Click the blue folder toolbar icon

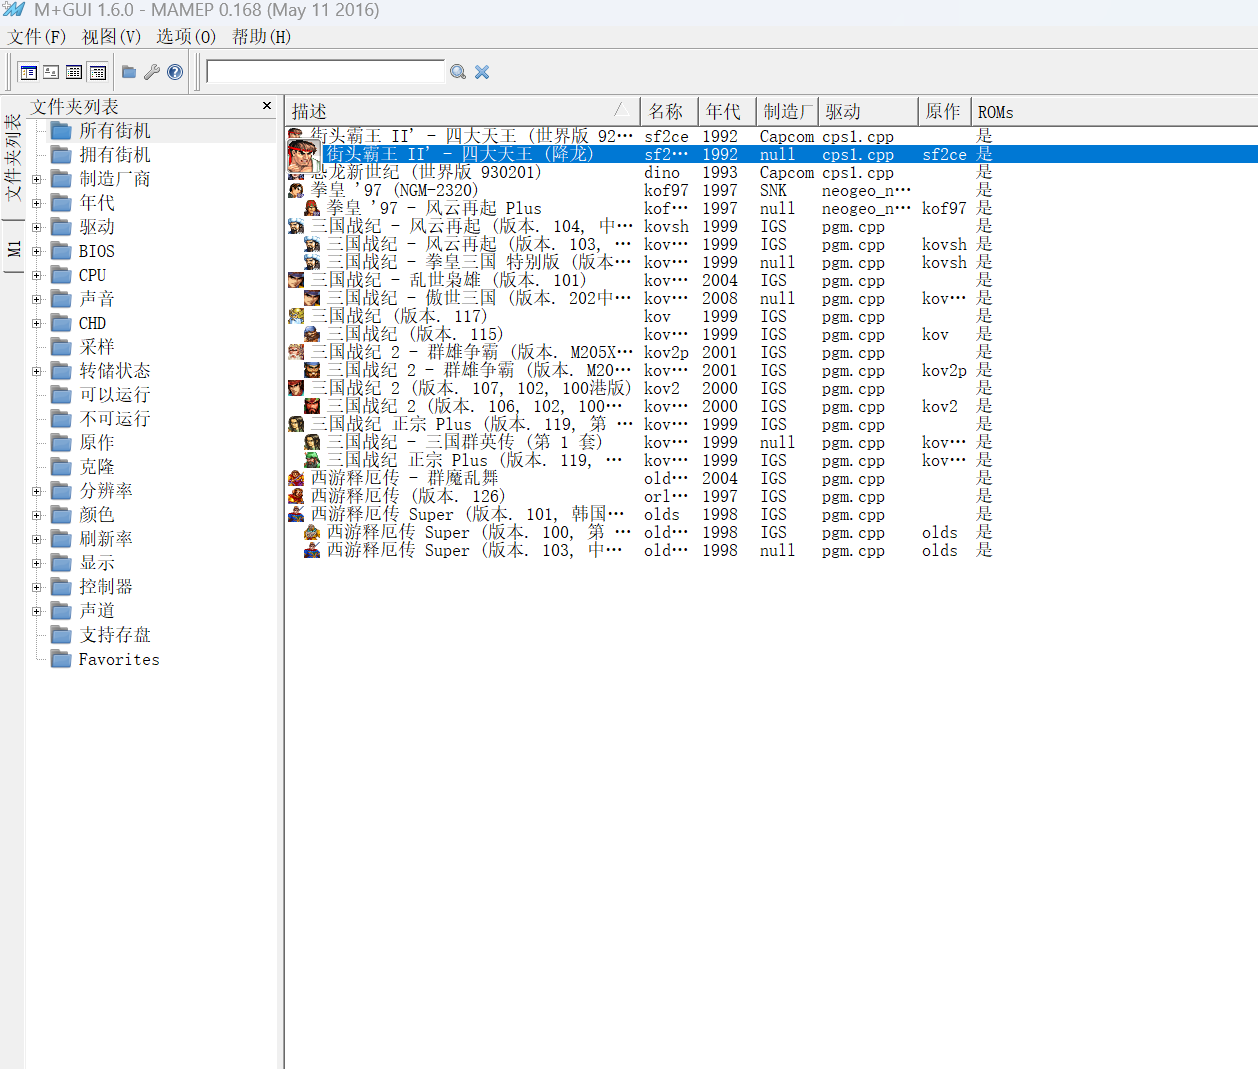[129, 72]
